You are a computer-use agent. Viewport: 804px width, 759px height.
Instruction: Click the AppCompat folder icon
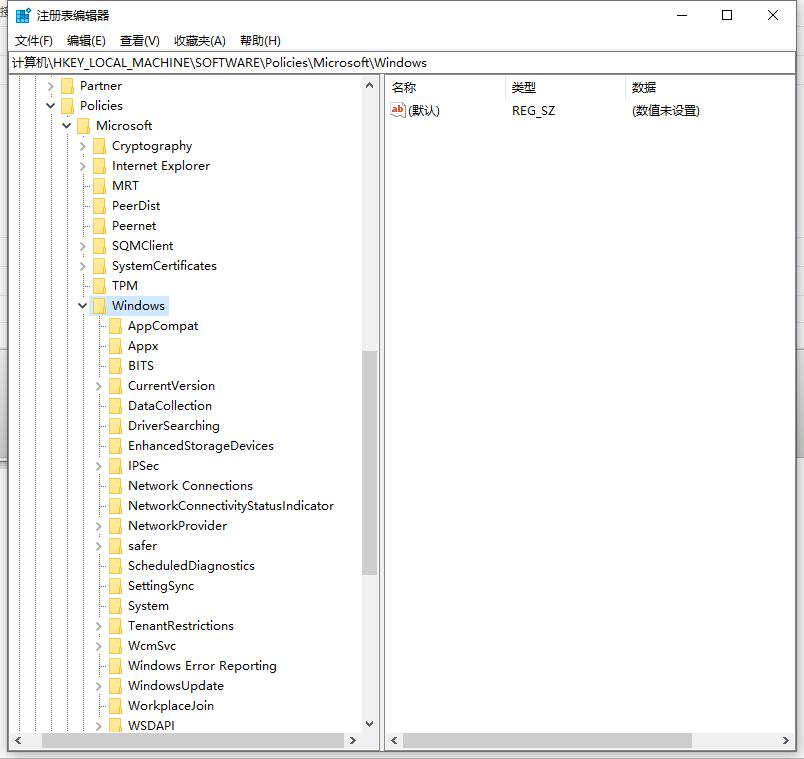[115, 326]
